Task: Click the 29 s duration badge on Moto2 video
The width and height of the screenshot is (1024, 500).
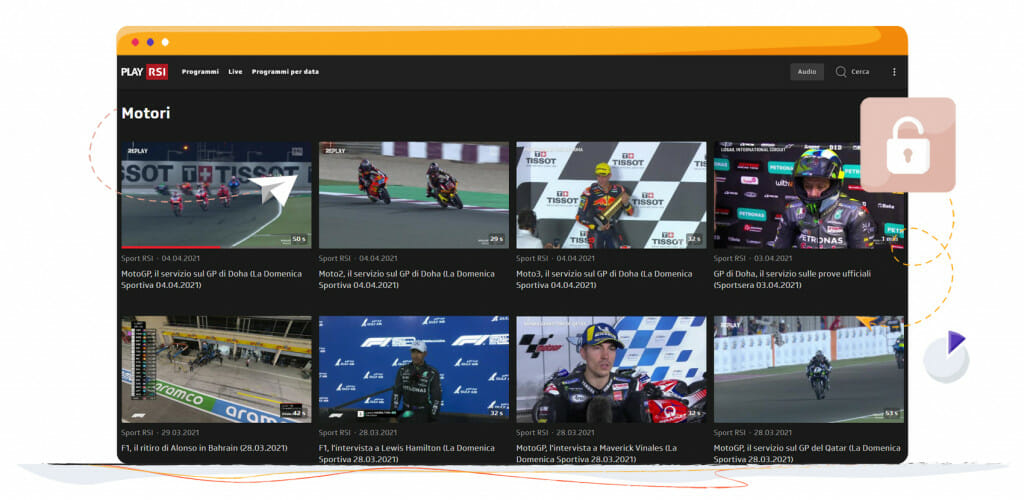Action: [497, 239]
